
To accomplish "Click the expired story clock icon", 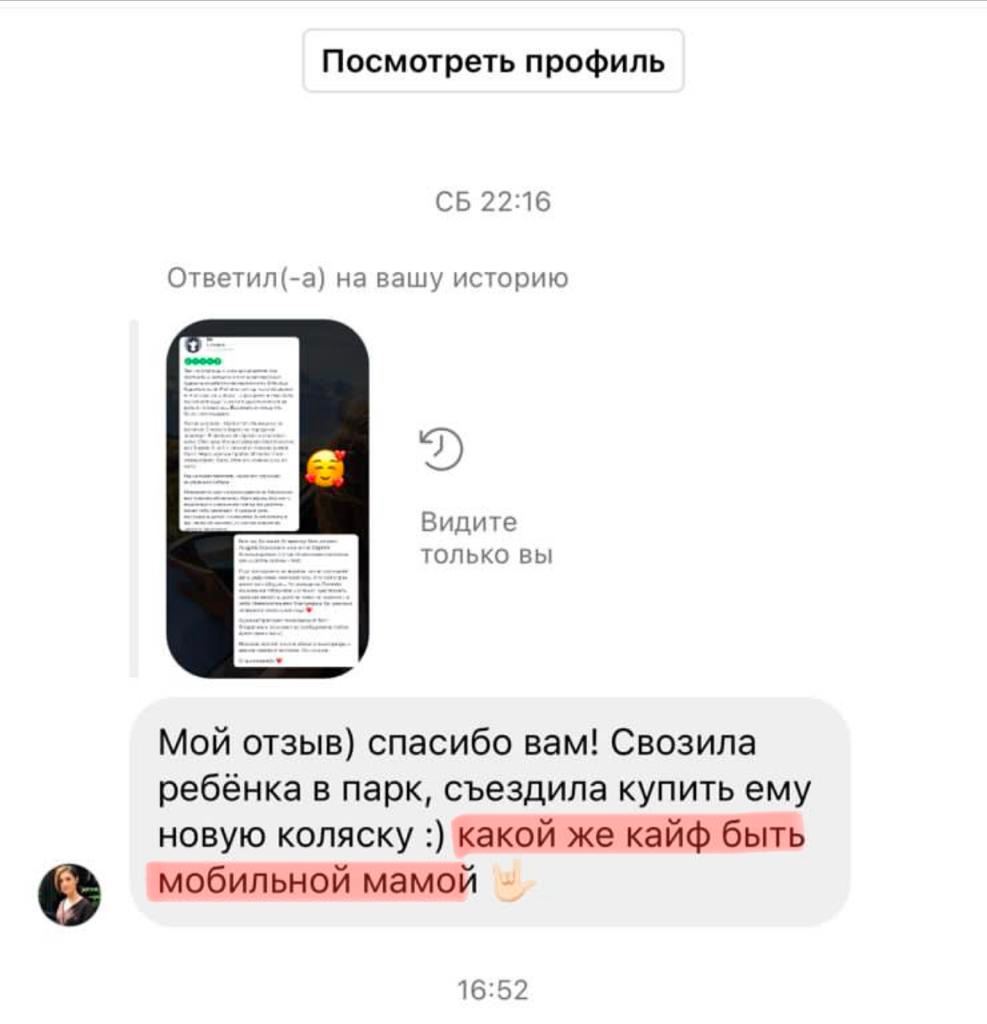I will click(441, 449).
